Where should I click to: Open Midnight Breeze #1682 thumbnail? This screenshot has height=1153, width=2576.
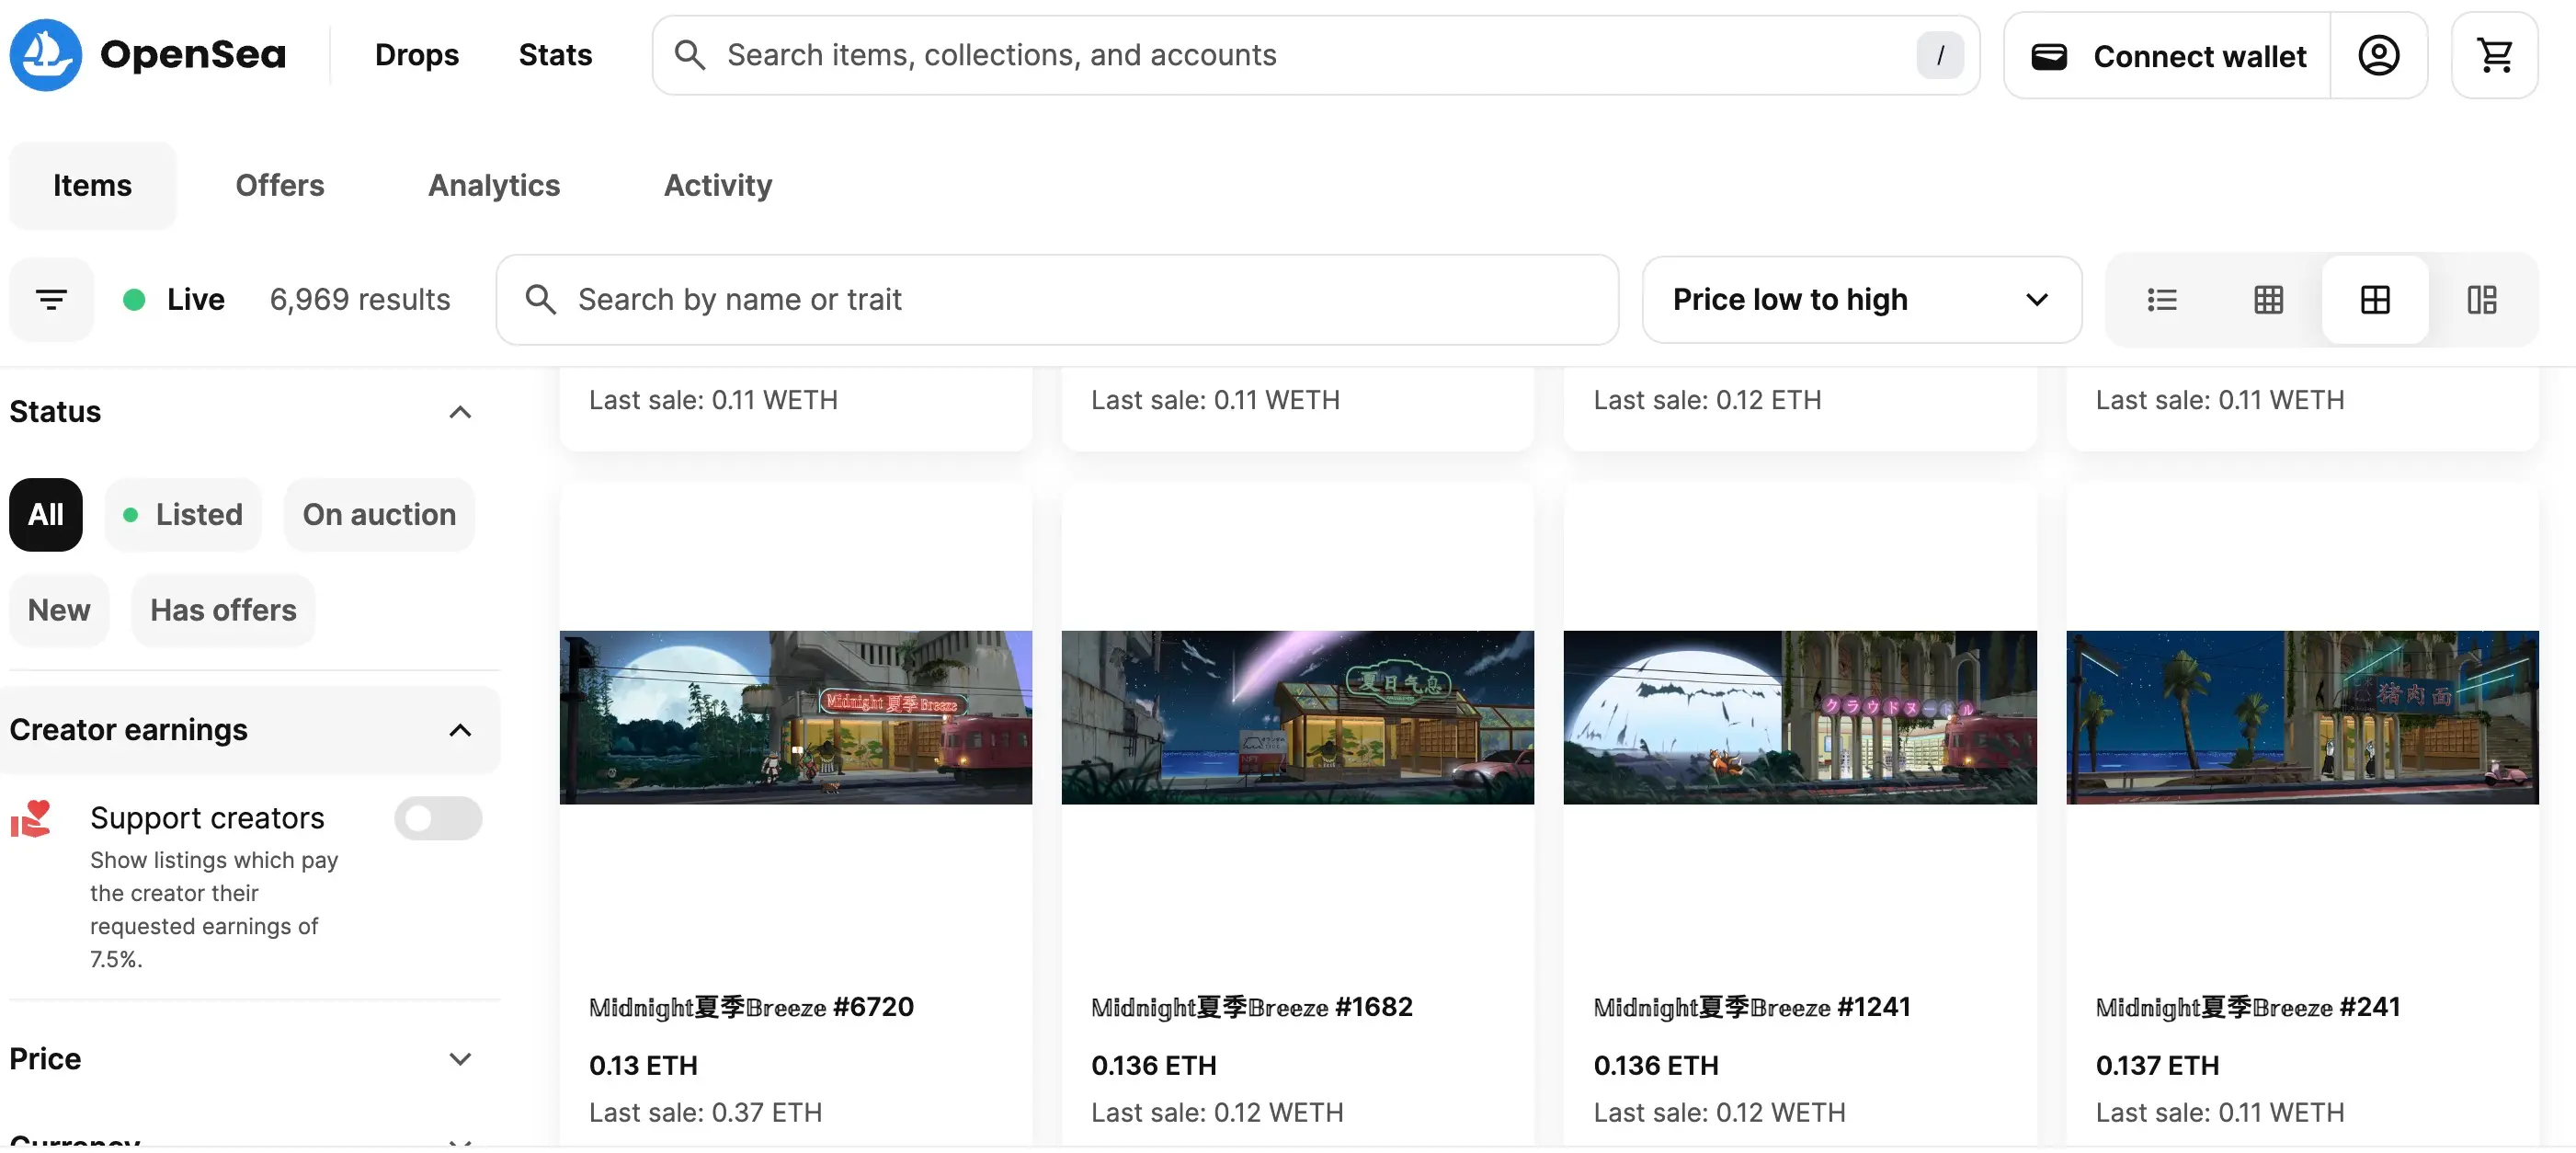[x=1297, y=717]
